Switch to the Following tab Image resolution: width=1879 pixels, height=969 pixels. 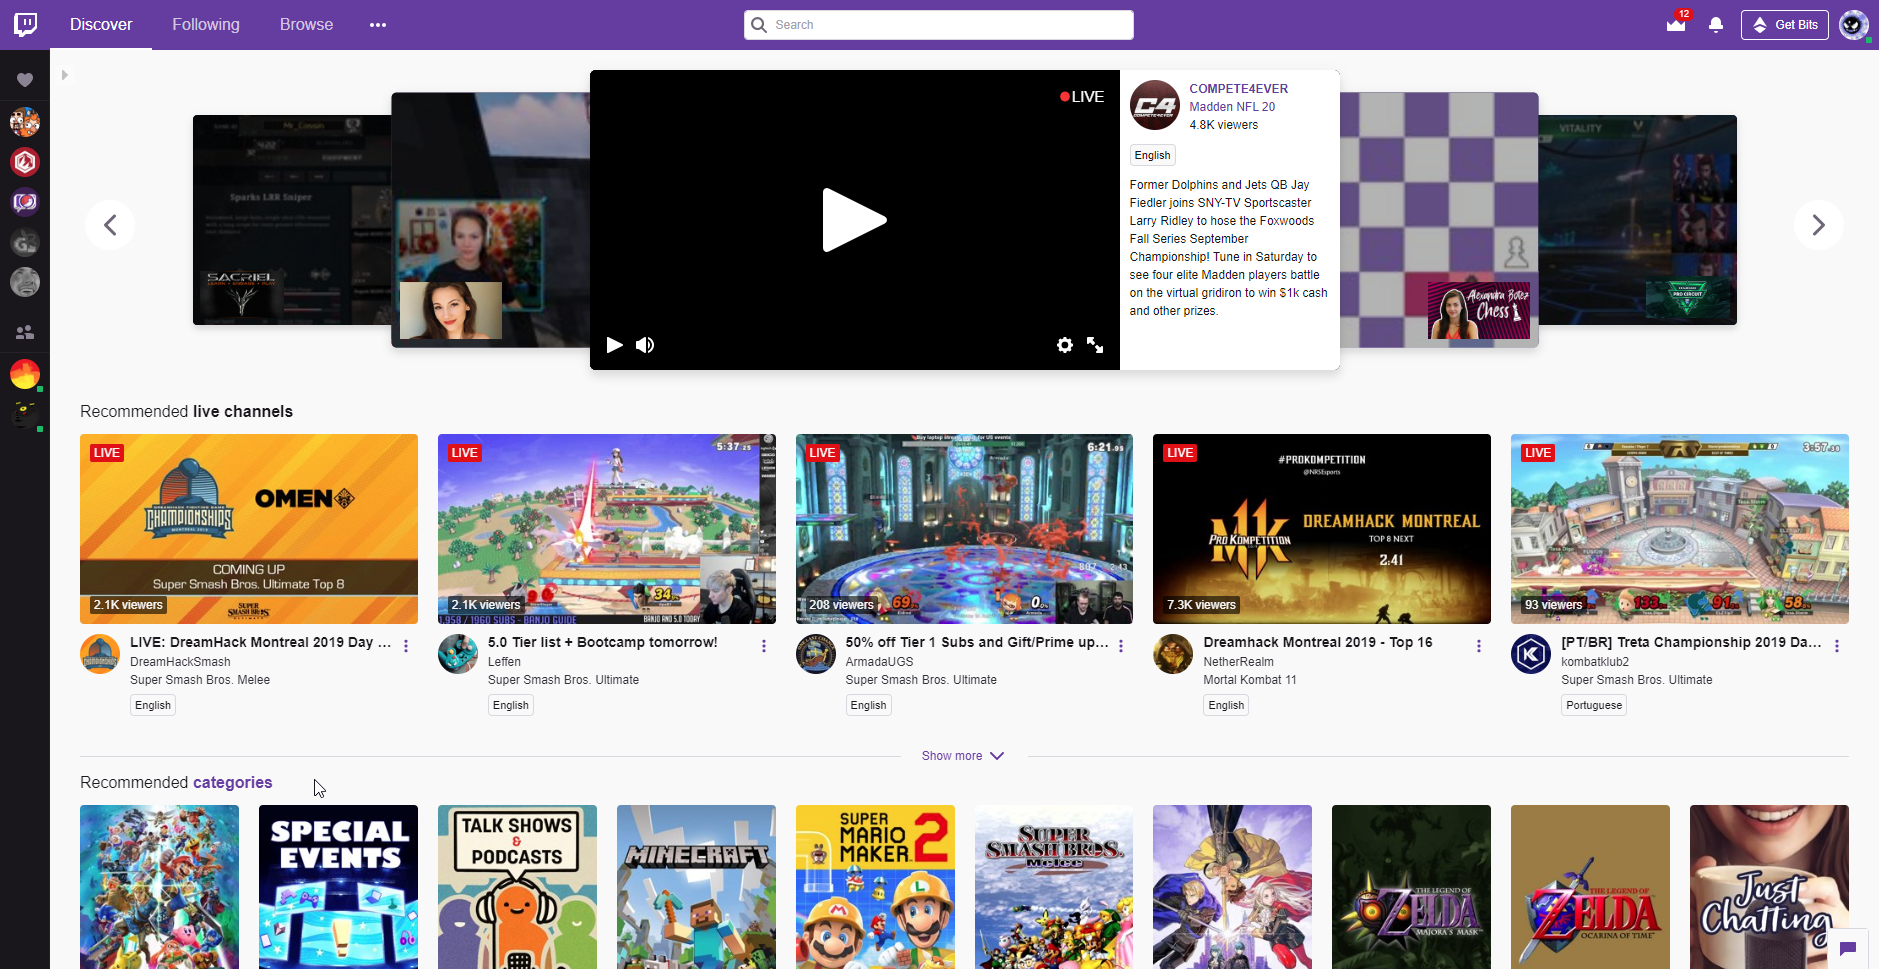coord(206,25)
